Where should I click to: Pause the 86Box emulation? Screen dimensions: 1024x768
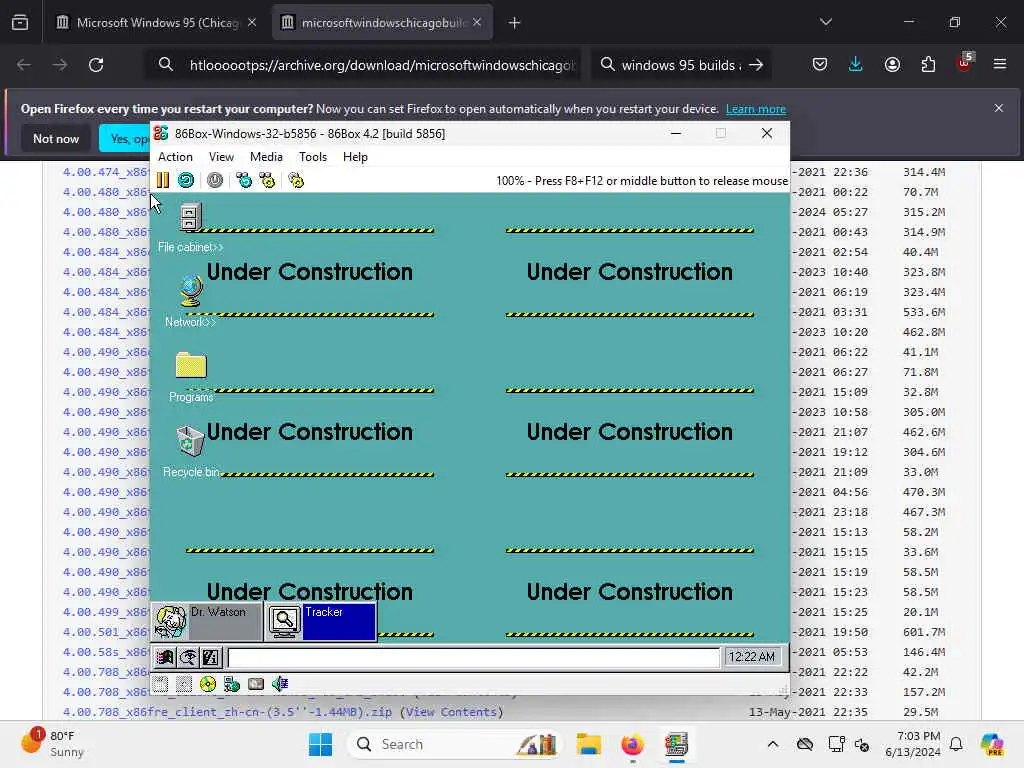click(x=163, y=180)
